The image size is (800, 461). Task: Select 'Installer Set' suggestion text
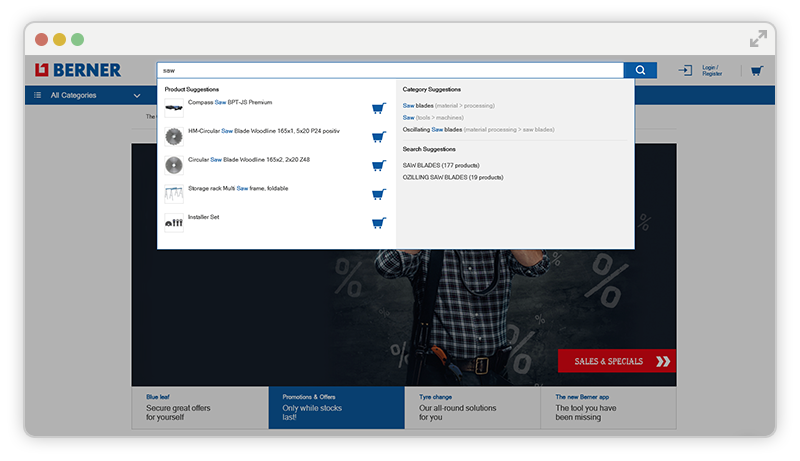tap(203, 217)
